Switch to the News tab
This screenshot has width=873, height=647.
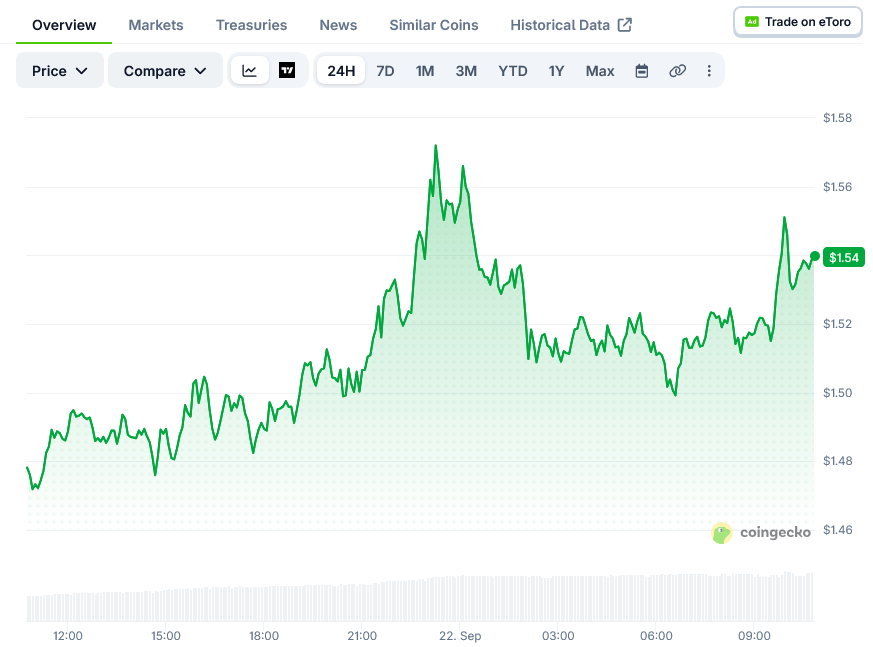pyautogui.click(x=338, y=25)
